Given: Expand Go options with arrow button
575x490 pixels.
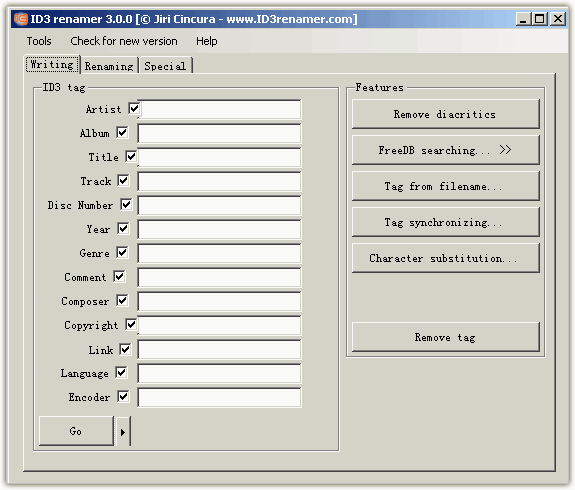Looking at the screenshot, I should tap(123, 432).
